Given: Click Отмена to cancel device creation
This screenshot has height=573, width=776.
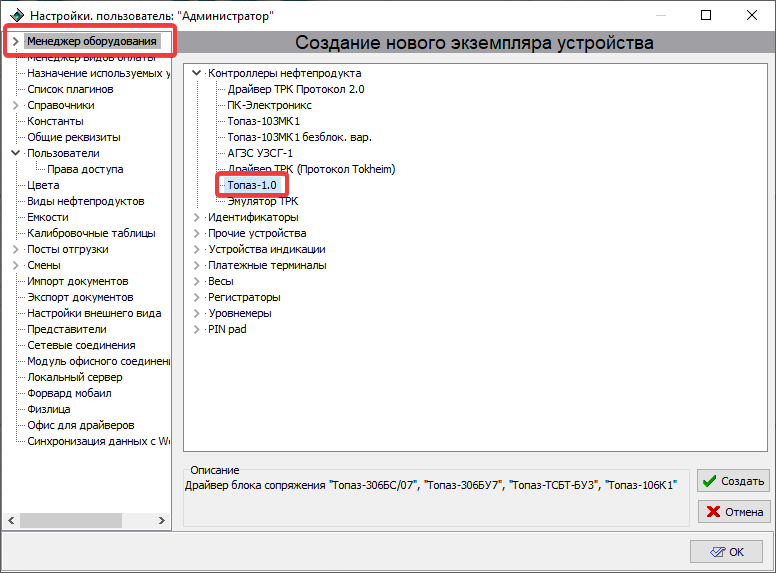Looking at the screenshot, I should click(x=734, y=512).
